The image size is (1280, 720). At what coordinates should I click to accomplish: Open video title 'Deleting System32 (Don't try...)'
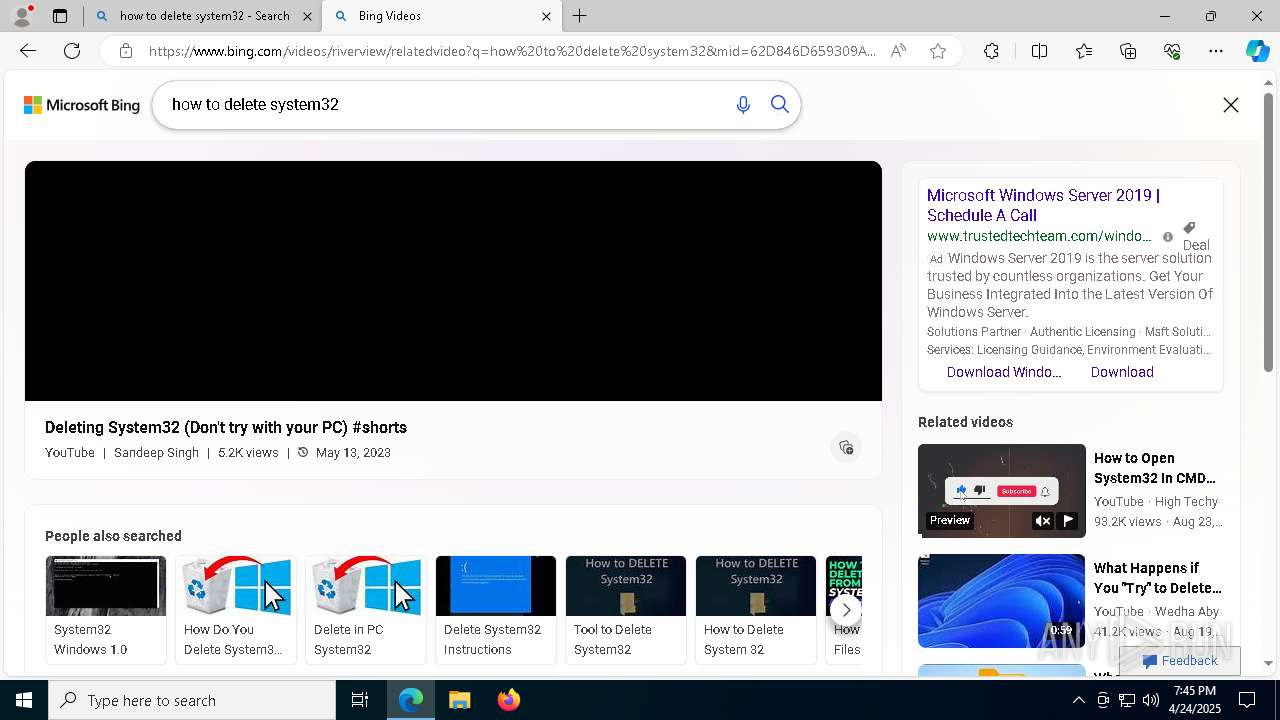tap(226, 427)
